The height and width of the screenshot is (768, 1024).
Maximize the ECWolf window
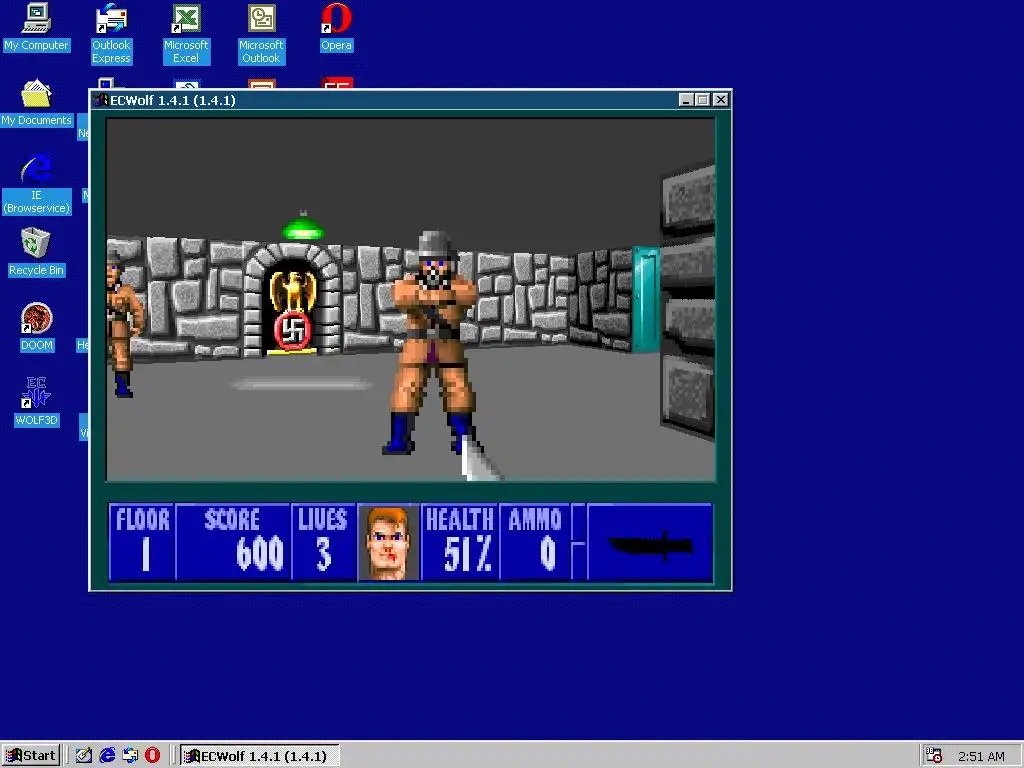(703, 100)
